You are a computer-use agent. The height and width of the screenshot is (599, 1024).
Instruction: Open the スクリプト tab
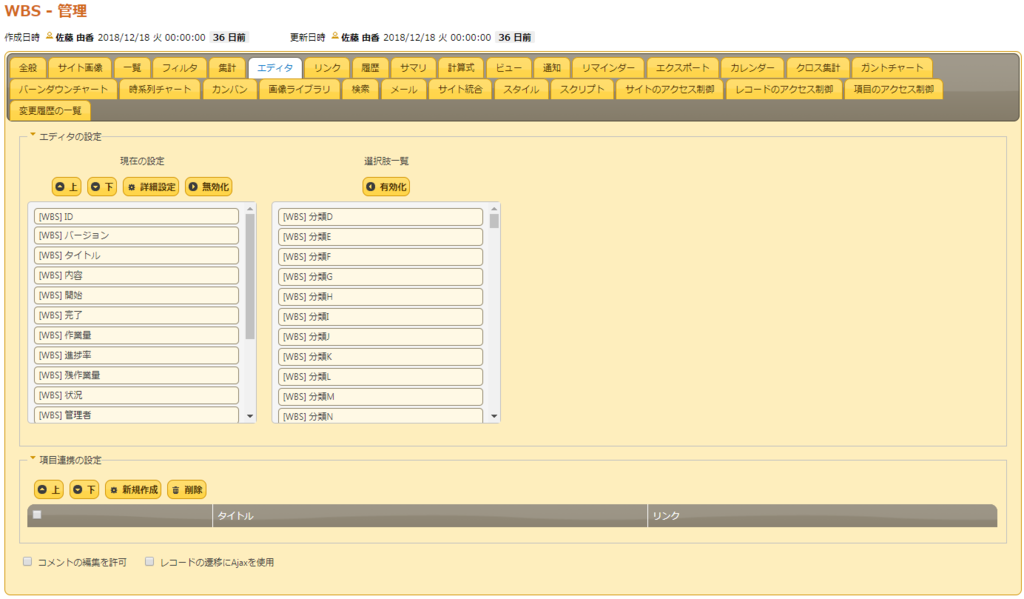tap(582, 89)
